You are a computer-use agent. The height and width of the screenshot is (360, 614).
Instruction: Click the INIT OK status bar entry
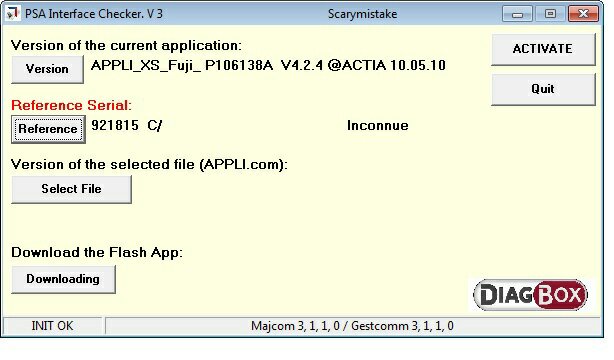click(52, 326)
